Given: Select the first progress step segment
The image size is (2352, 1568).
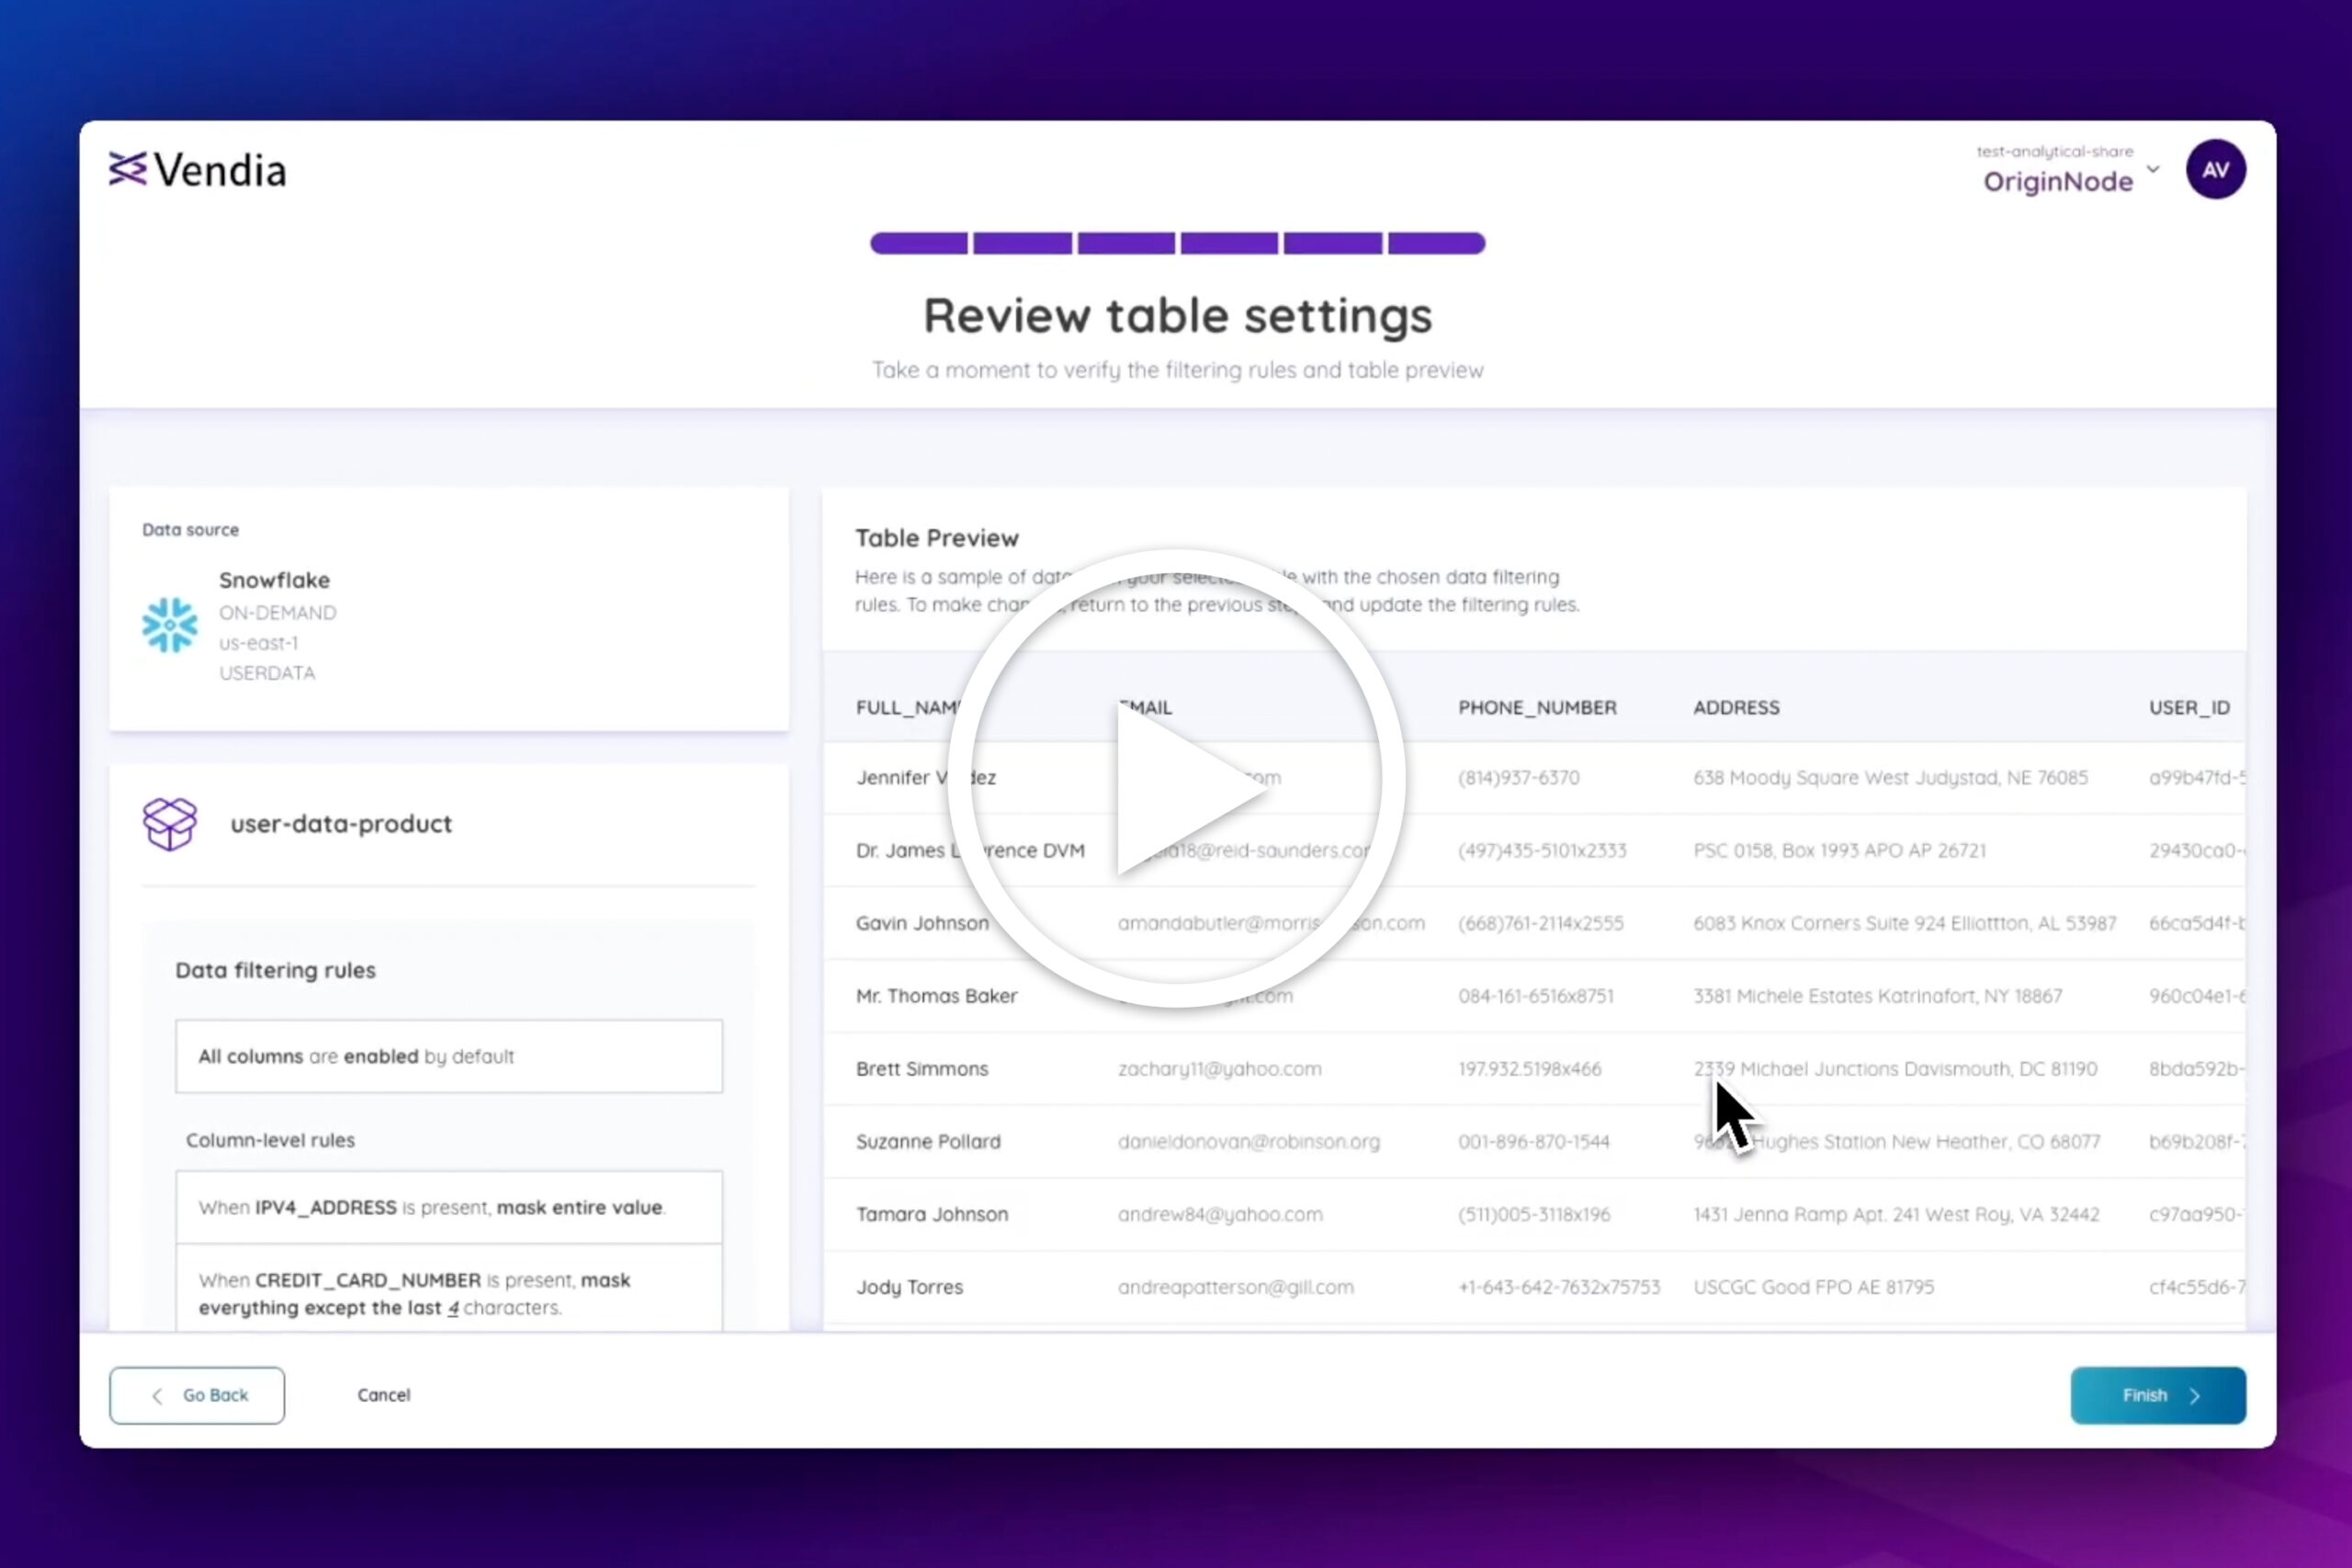Looking at the screenshot, I should pyautogui.click(x=919, y=243).
